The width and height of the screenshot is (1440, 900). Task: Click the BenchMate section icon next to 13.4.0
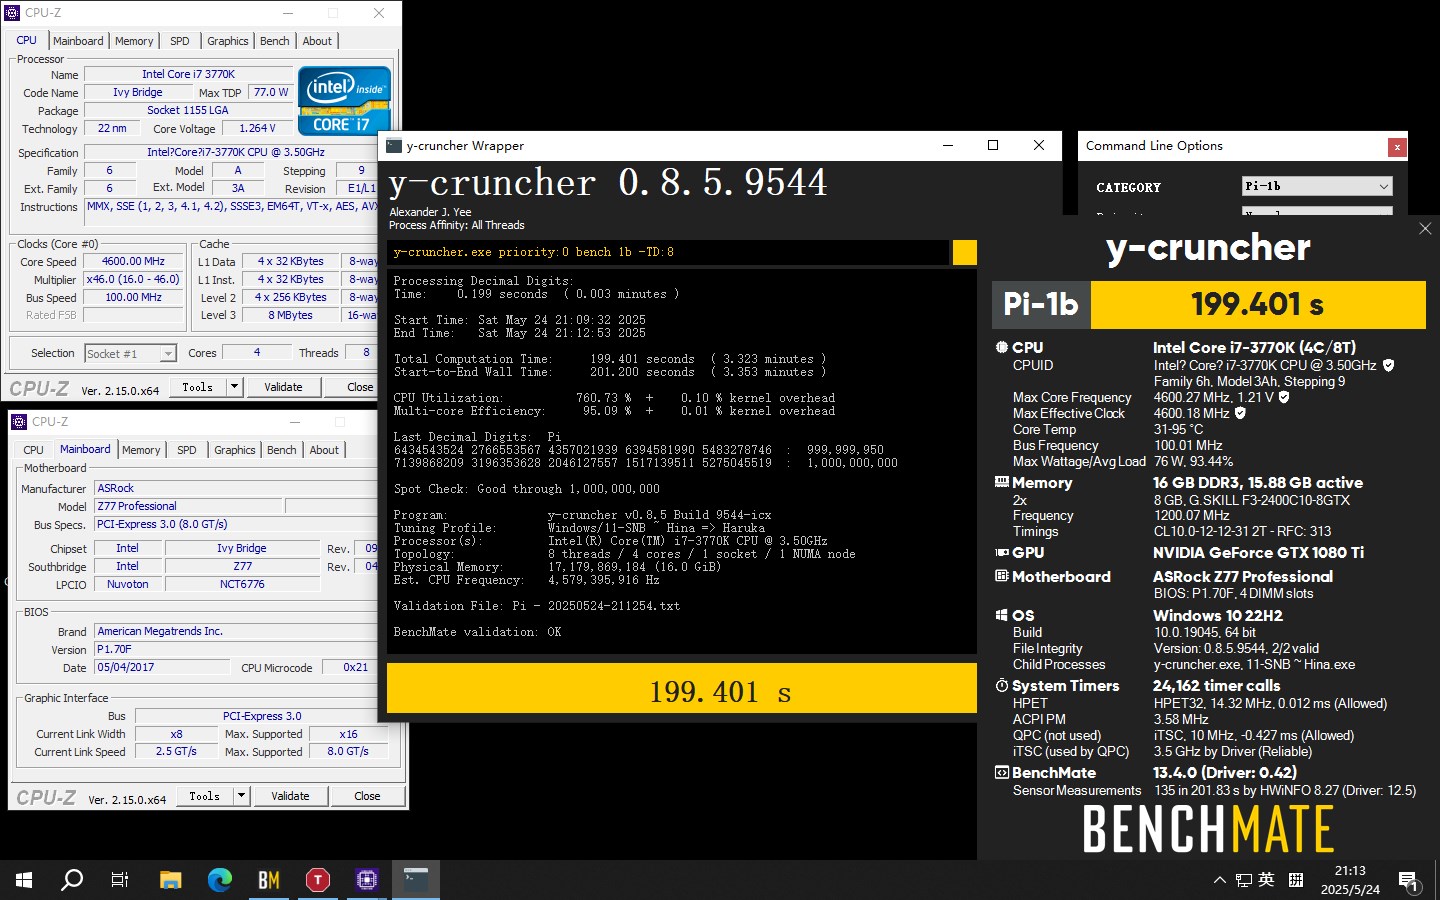click(1001, 772)
